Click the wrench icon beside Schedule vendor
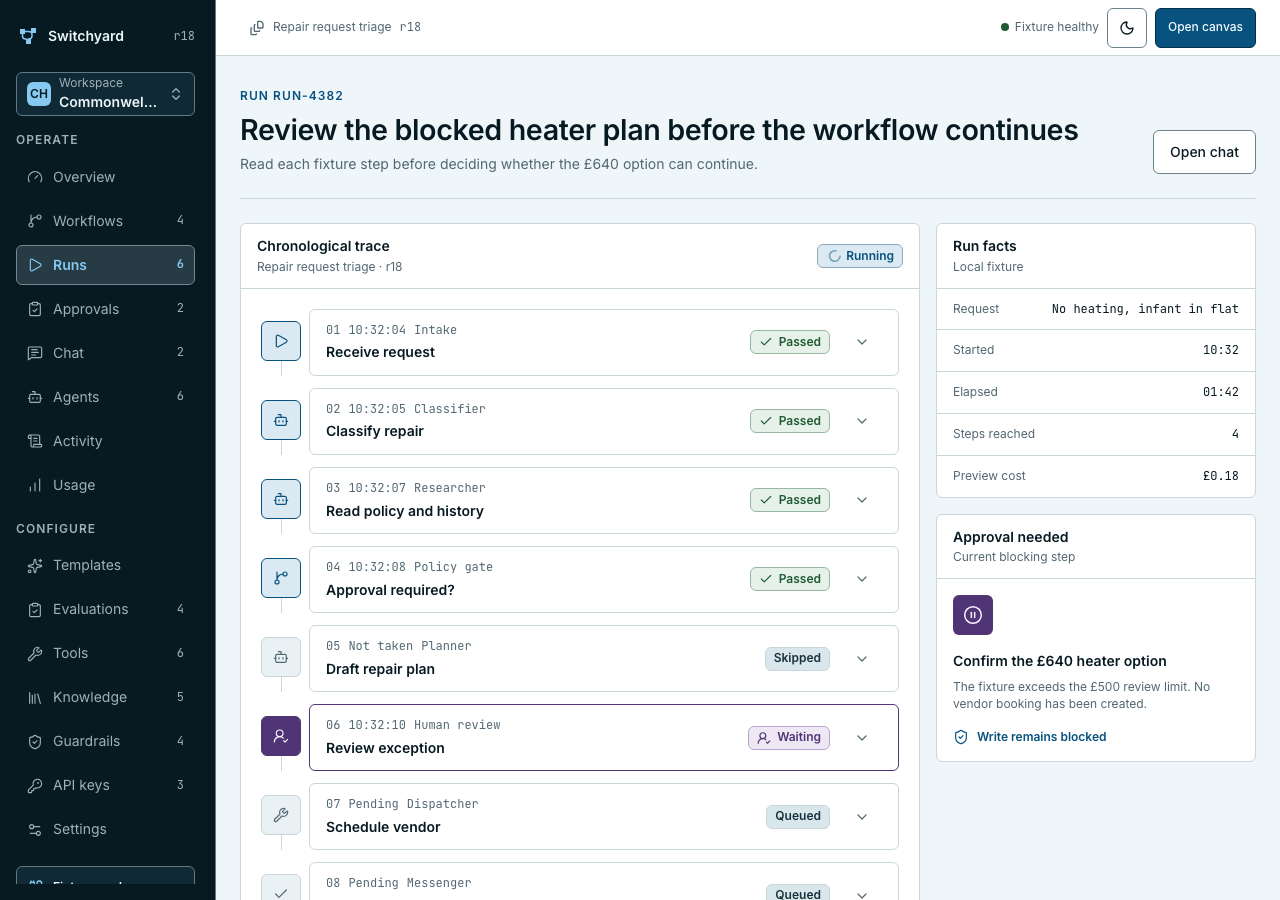 281,815
